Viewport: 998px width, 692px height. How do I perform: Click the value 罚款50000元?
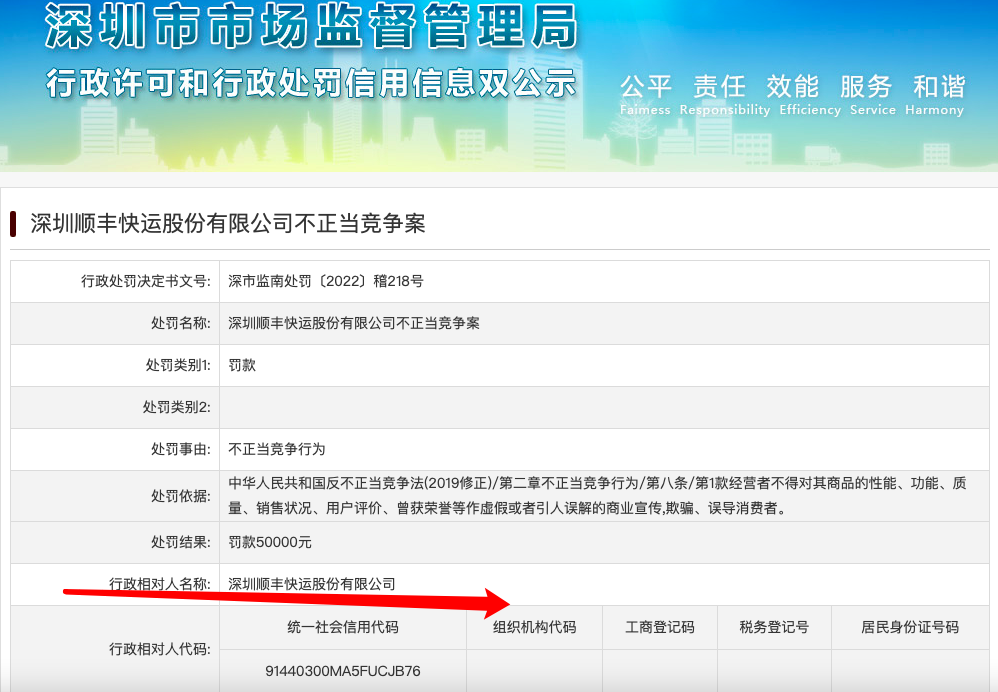click(270, 542)
